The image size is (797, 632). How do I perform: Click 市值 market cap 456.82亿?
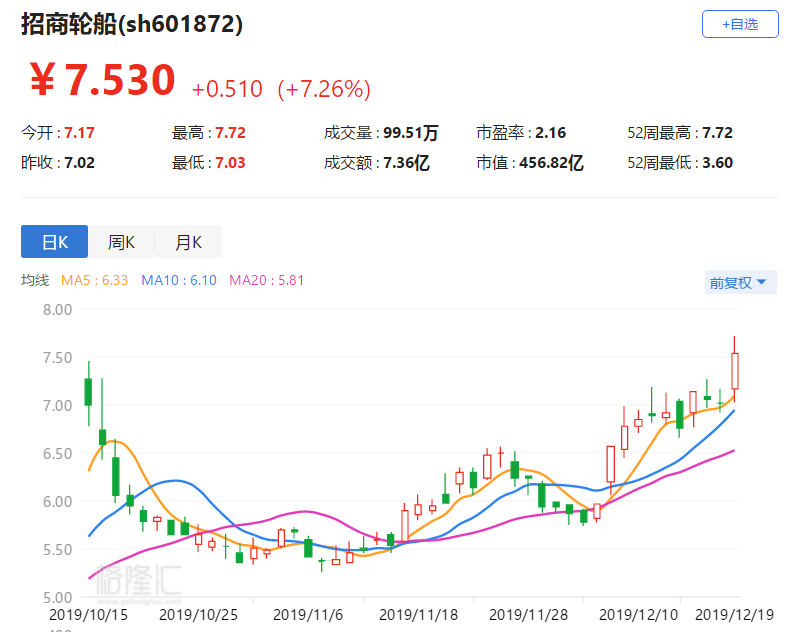(551, 163)
